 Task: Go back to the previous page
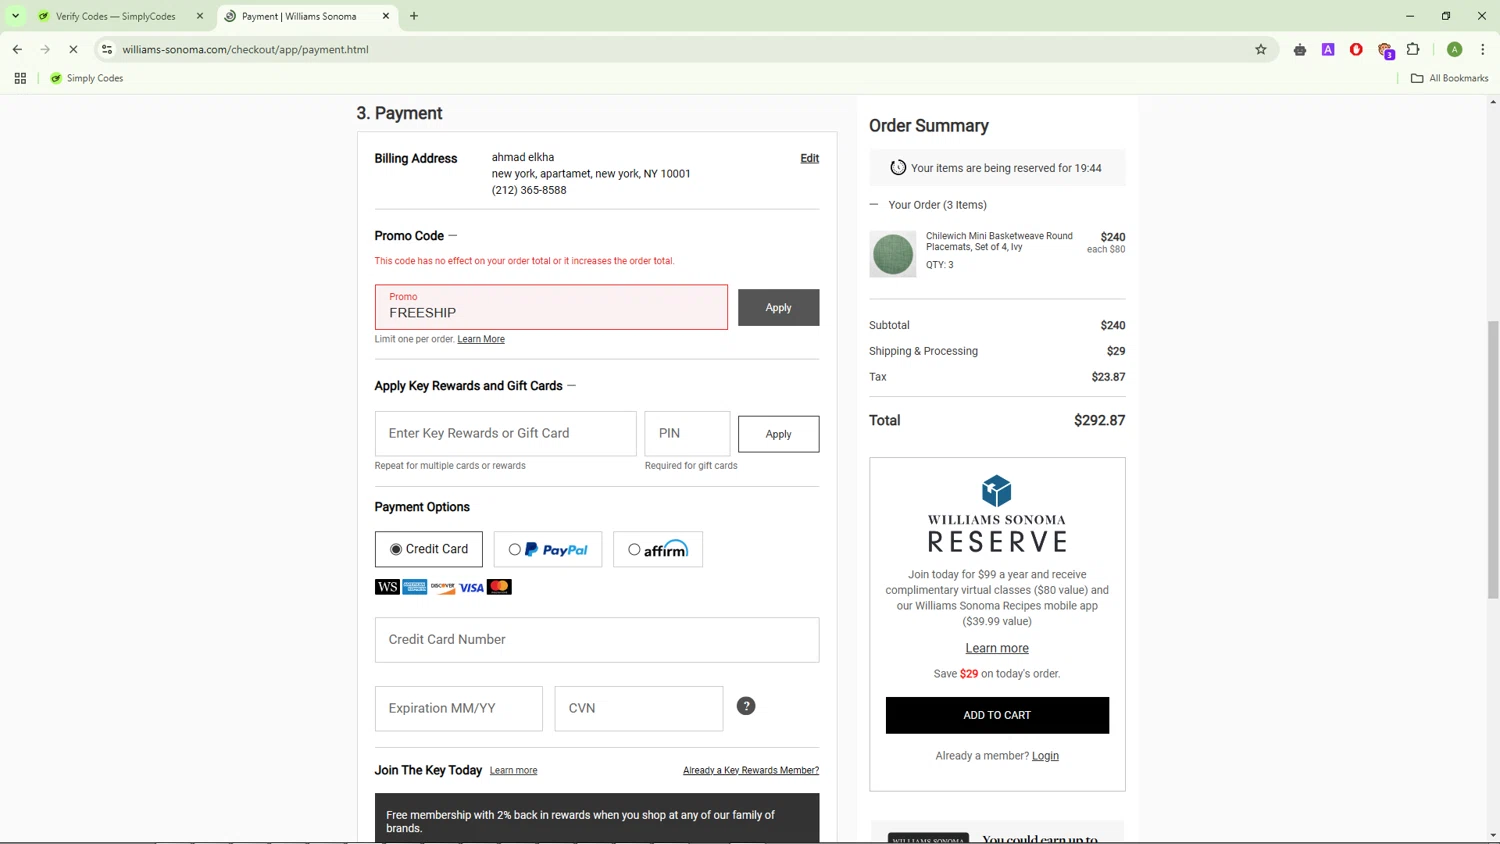click(17, 49)
